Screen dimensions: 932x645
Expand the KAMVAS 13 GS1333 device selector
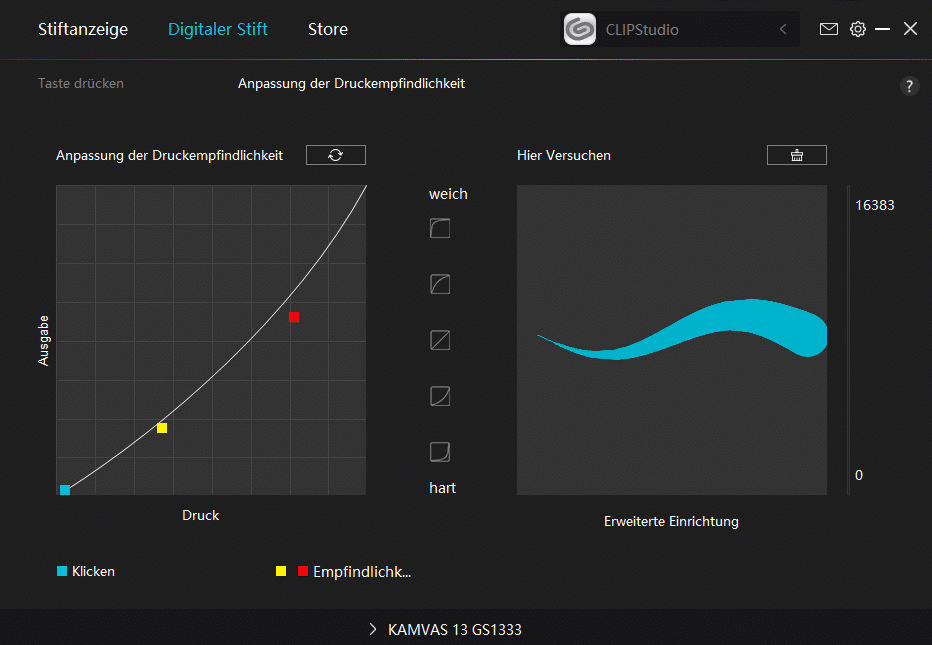(x=446, y=630)
